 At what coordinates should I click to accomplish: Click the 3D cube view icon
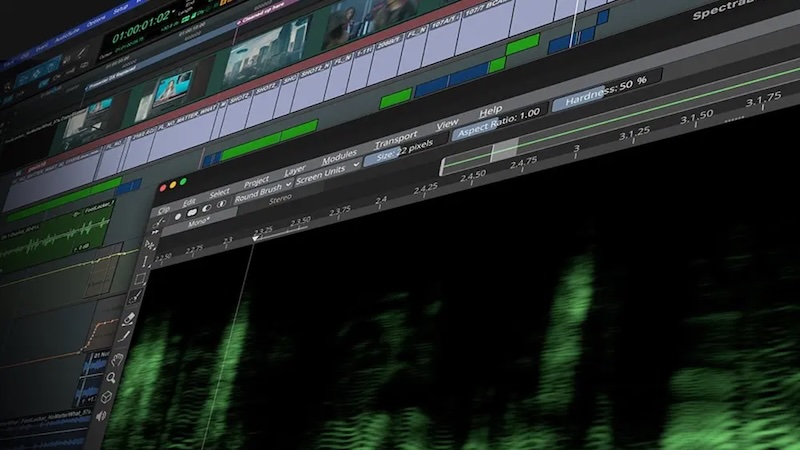click(x=106, y=396)
